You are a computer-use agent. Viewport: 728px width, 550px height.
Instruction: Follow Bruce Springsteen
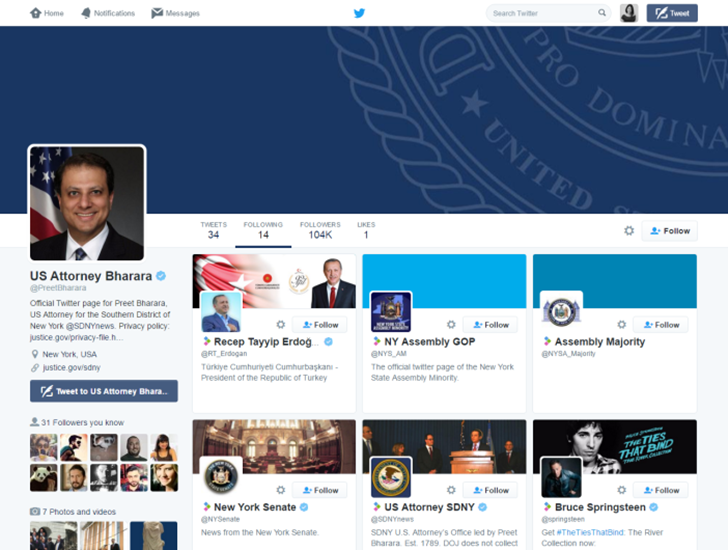[661, 490]
